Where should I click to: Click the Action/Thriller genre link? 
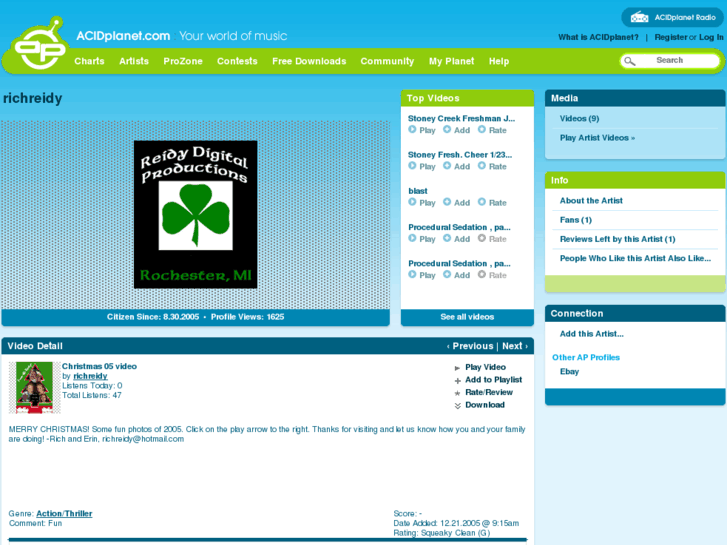(64, 513)
